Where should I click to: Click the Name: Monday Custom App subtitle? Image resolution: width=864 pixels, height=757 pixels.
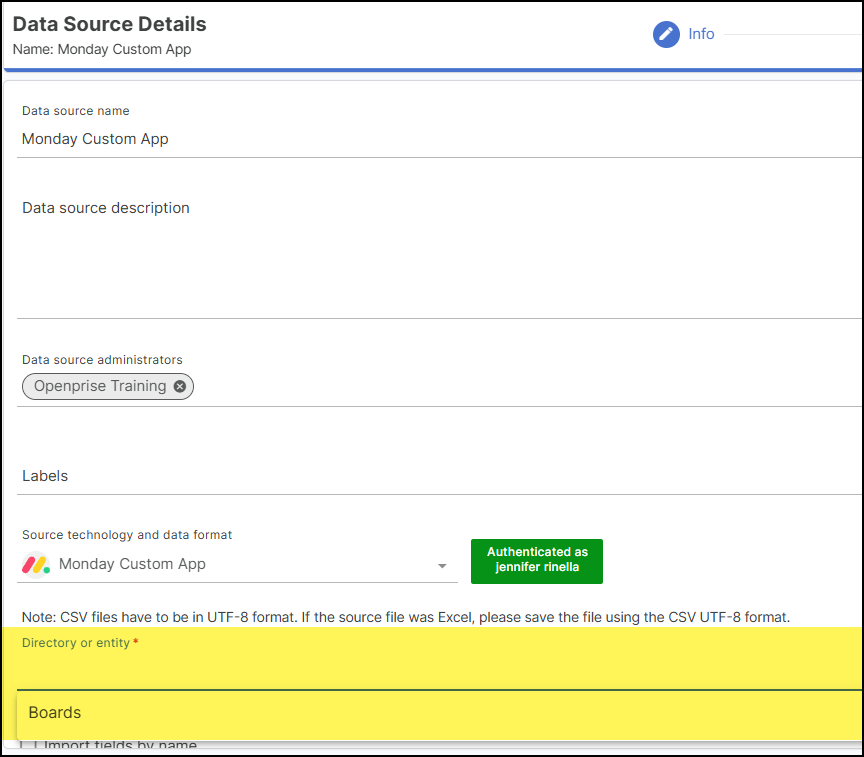pyautogui.click(x=102, y=49)
